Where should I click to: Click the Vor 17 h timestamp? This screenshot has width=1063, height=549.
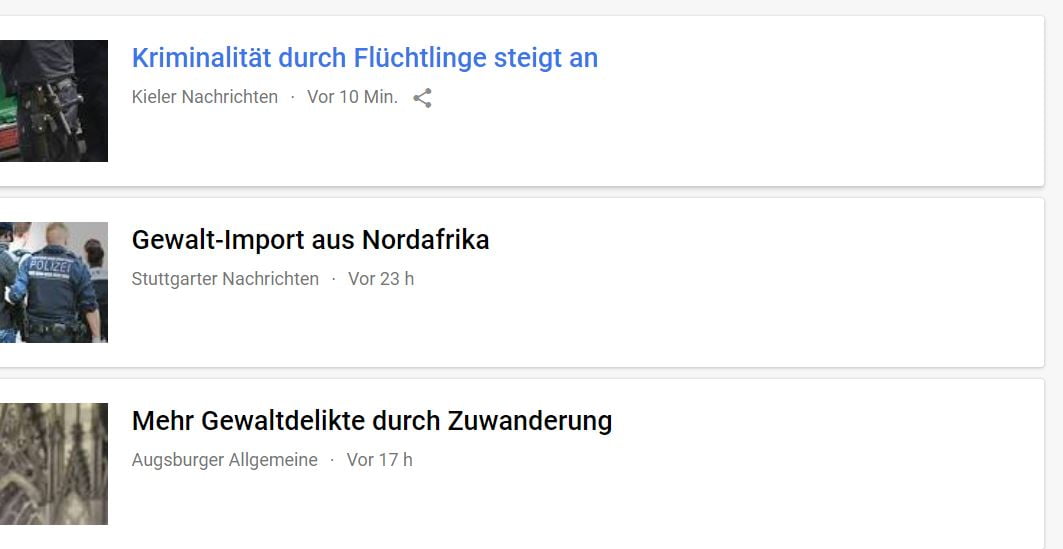pyautogui.click(x=379, y=460)
